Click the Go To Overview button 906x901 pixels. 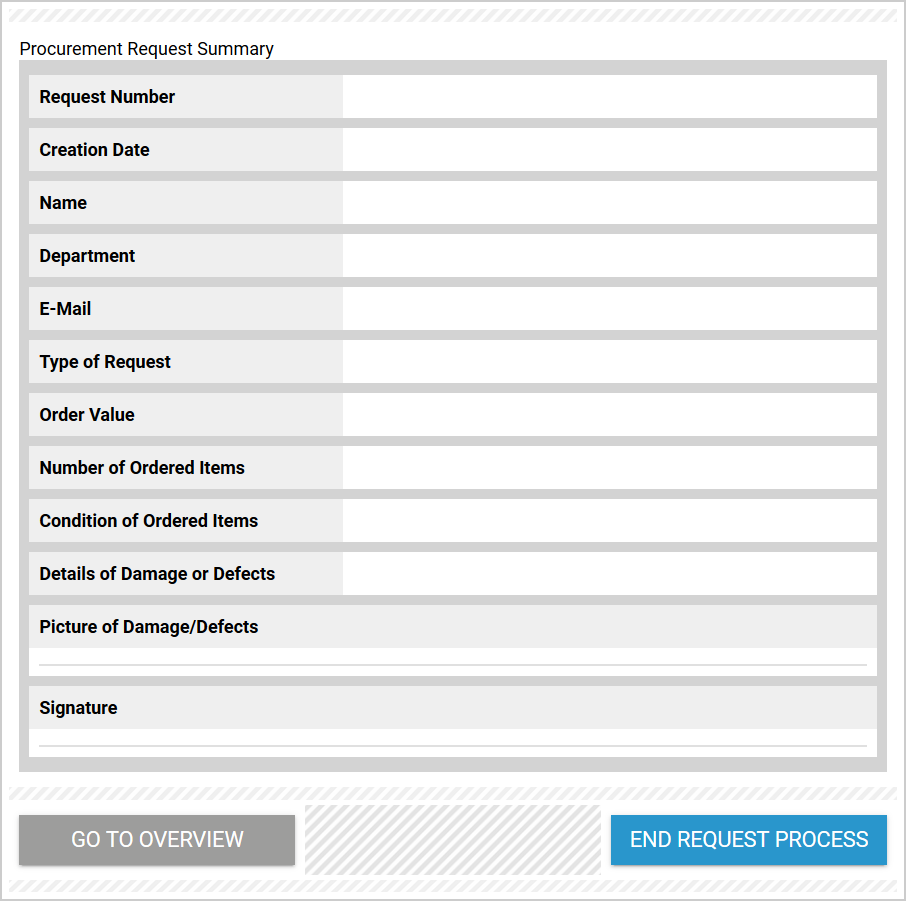157,840
